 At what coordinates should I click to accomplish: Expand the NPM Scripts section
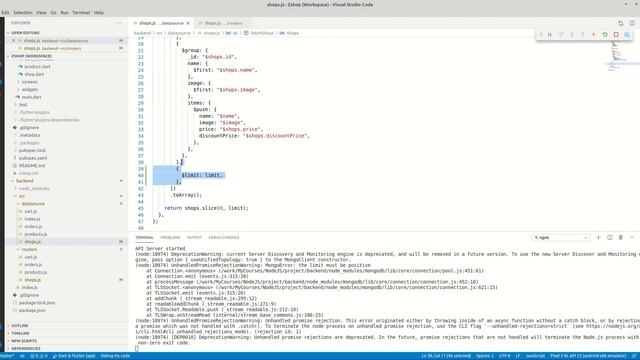[x=24, y=341]
